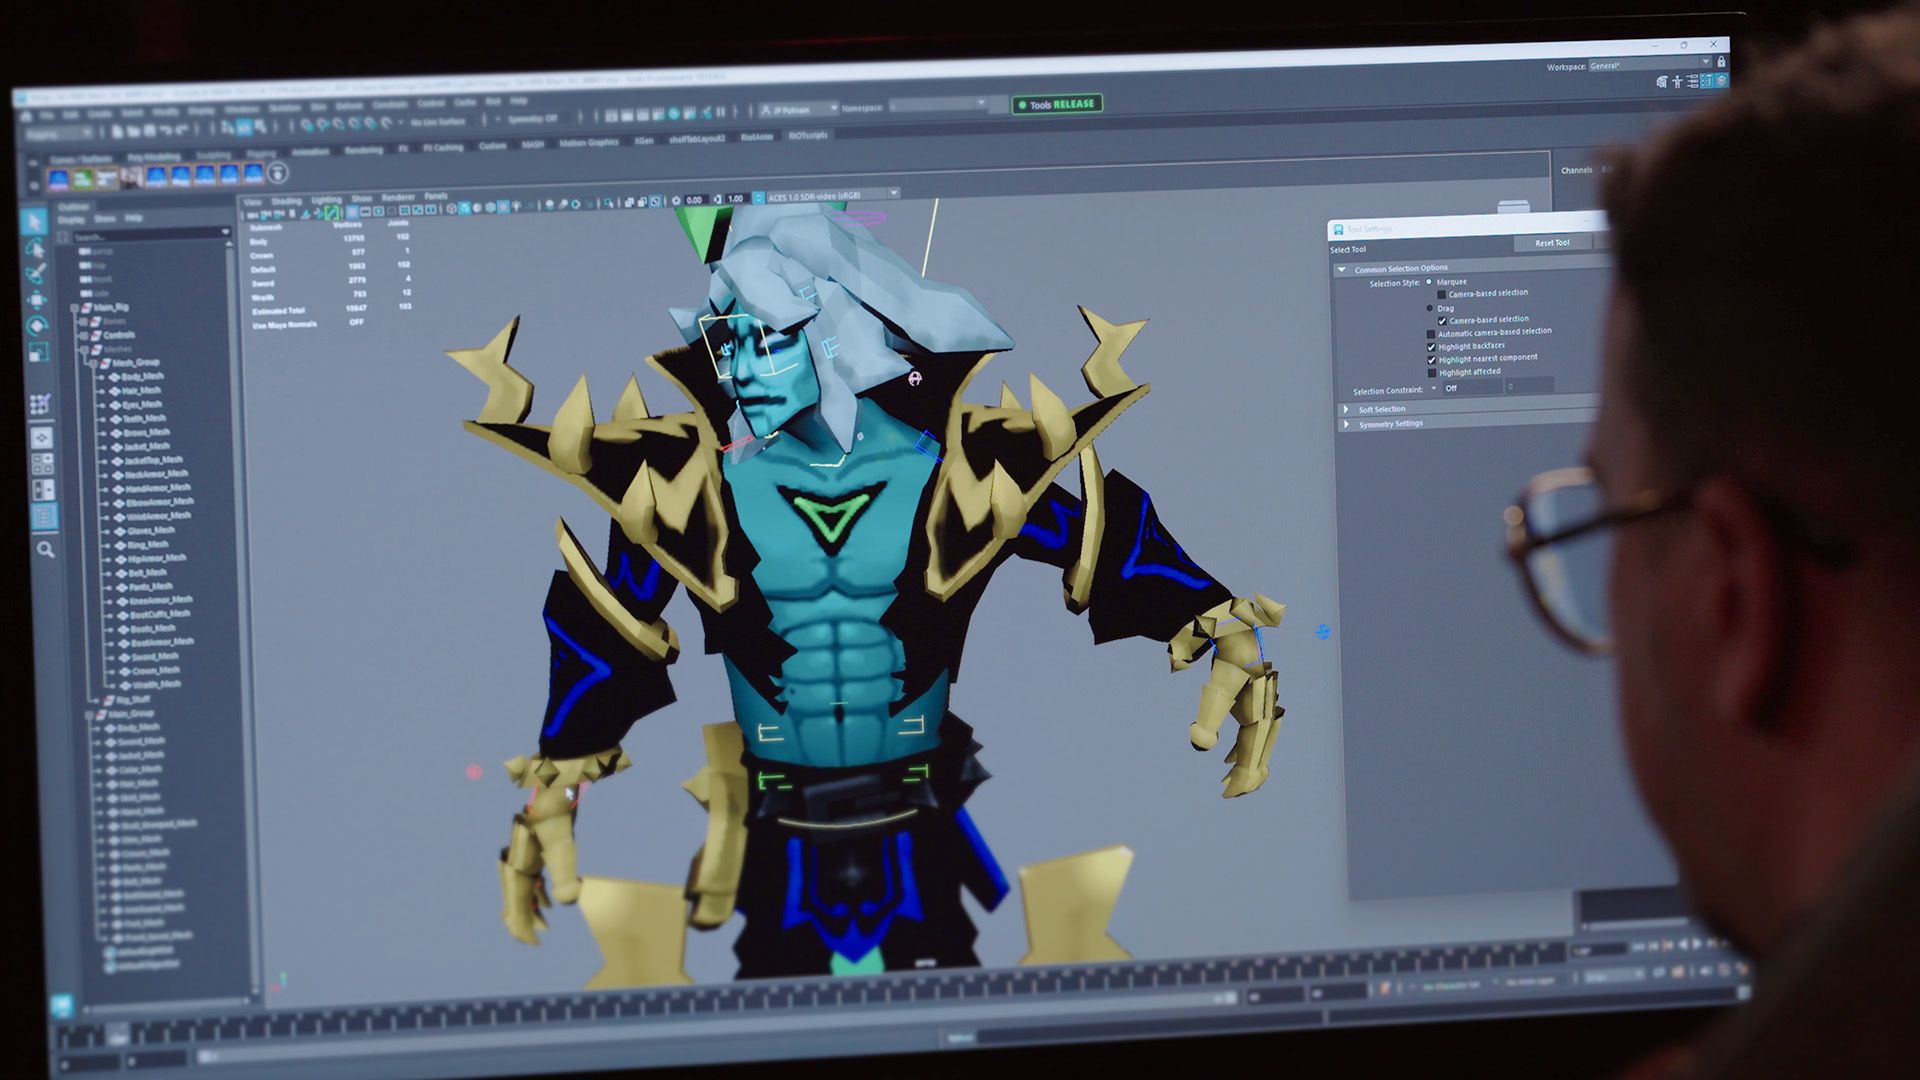Screen dimensions: 1920x1080
Task: Collapse the Mesh_Group node in Outliner
Action: click(x=94, y=364)
